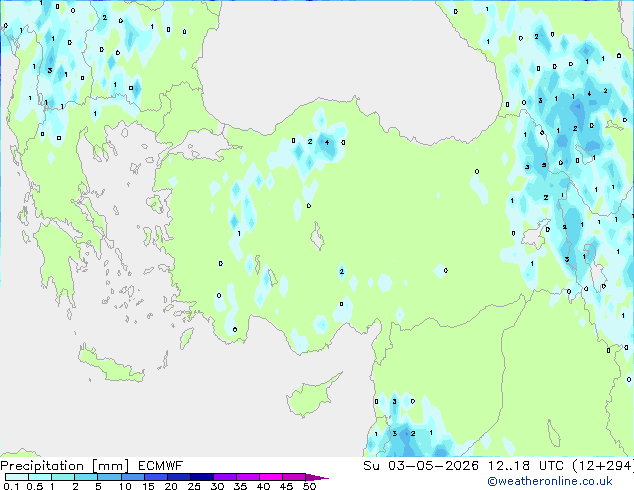Click the '10' legend scale label
Screen dimensions: 634x490
pyautogui.click(x=125, y=486)
